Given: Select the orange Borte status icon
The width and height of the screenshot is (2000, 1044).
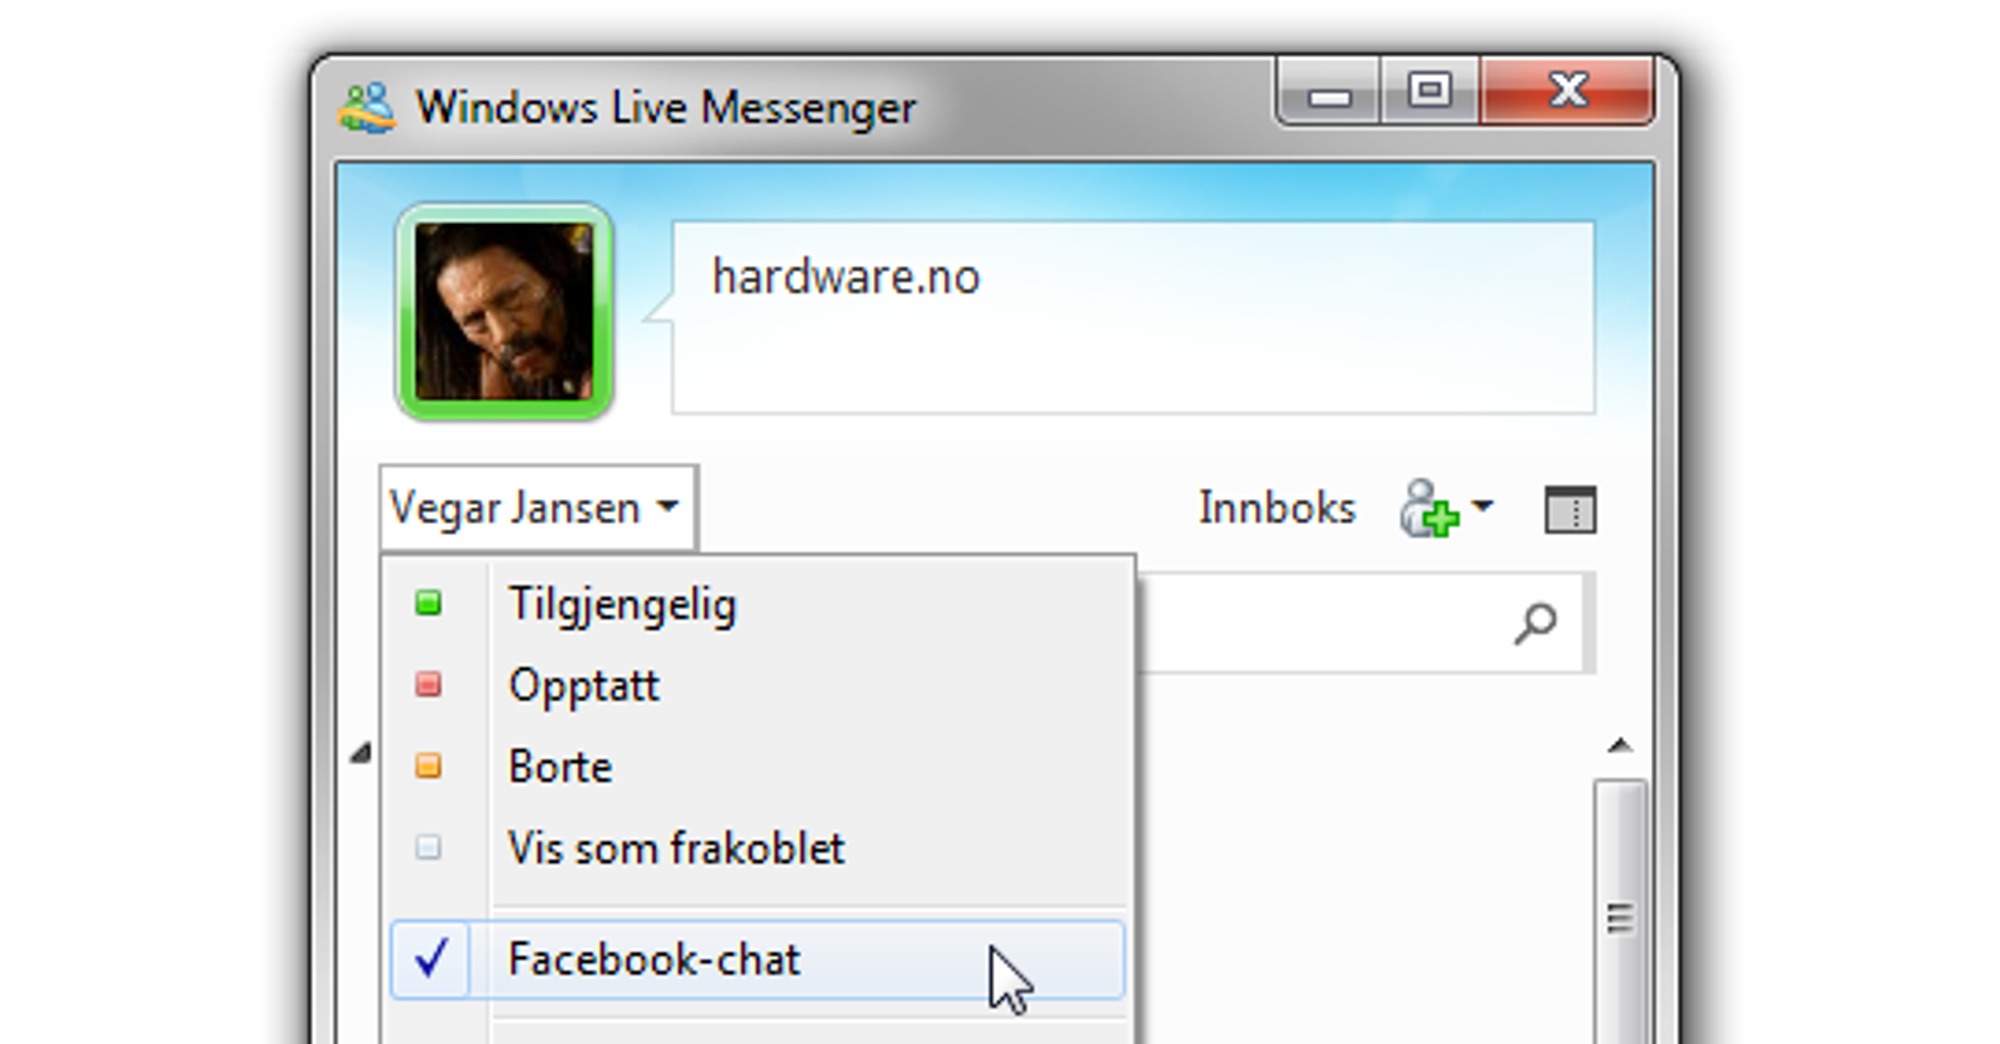Looking at the screenshot, I should pos(428,766).
